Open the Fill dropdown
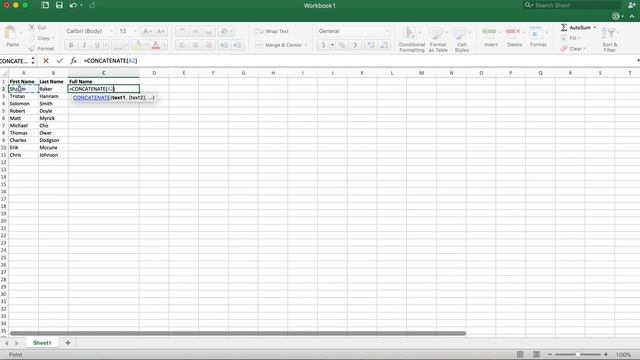Screen dimensions: 640x360 571,38
